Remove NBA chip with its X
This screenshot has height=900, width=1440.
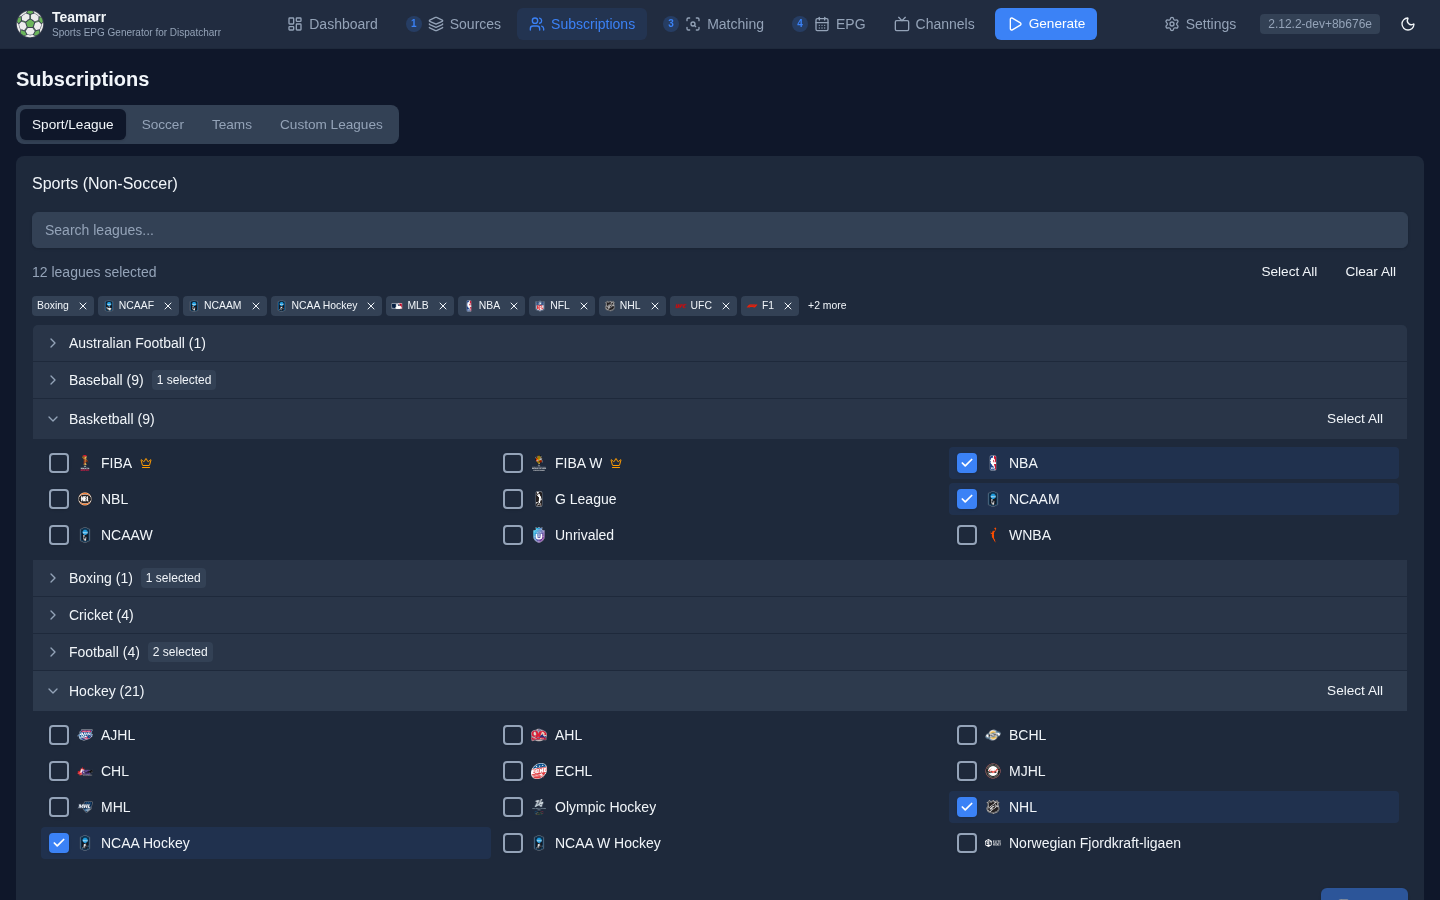(514, 306)
